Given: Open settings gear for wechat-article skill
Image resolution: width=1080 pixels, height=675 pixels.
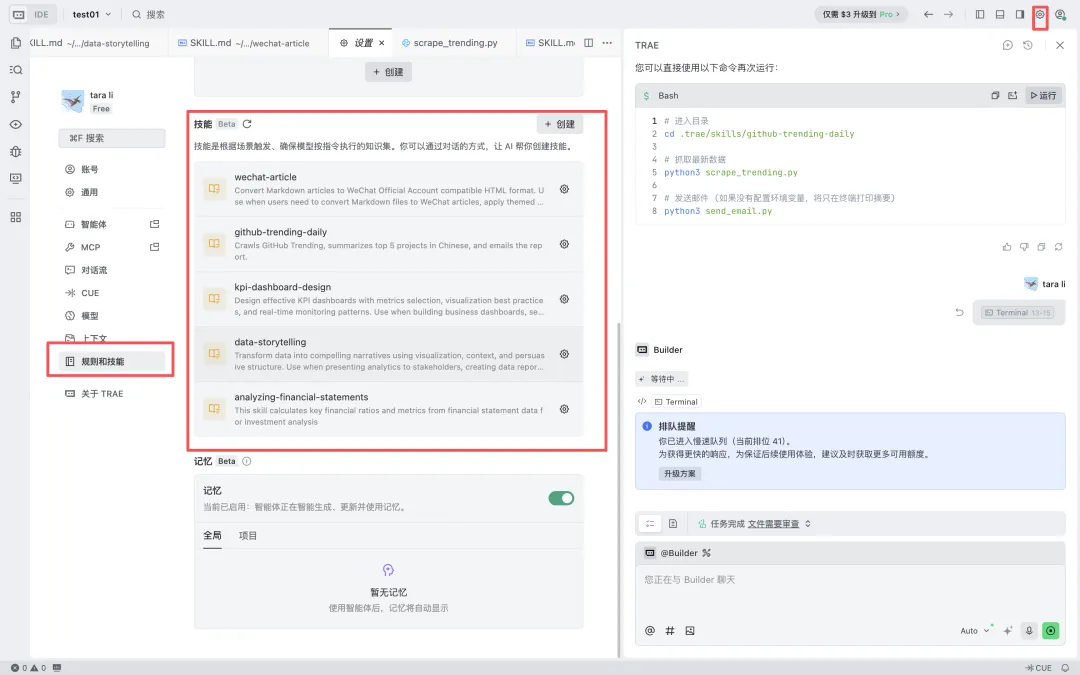Looking at the screenshot, I should pyautogui.click(x=564, y=189).
